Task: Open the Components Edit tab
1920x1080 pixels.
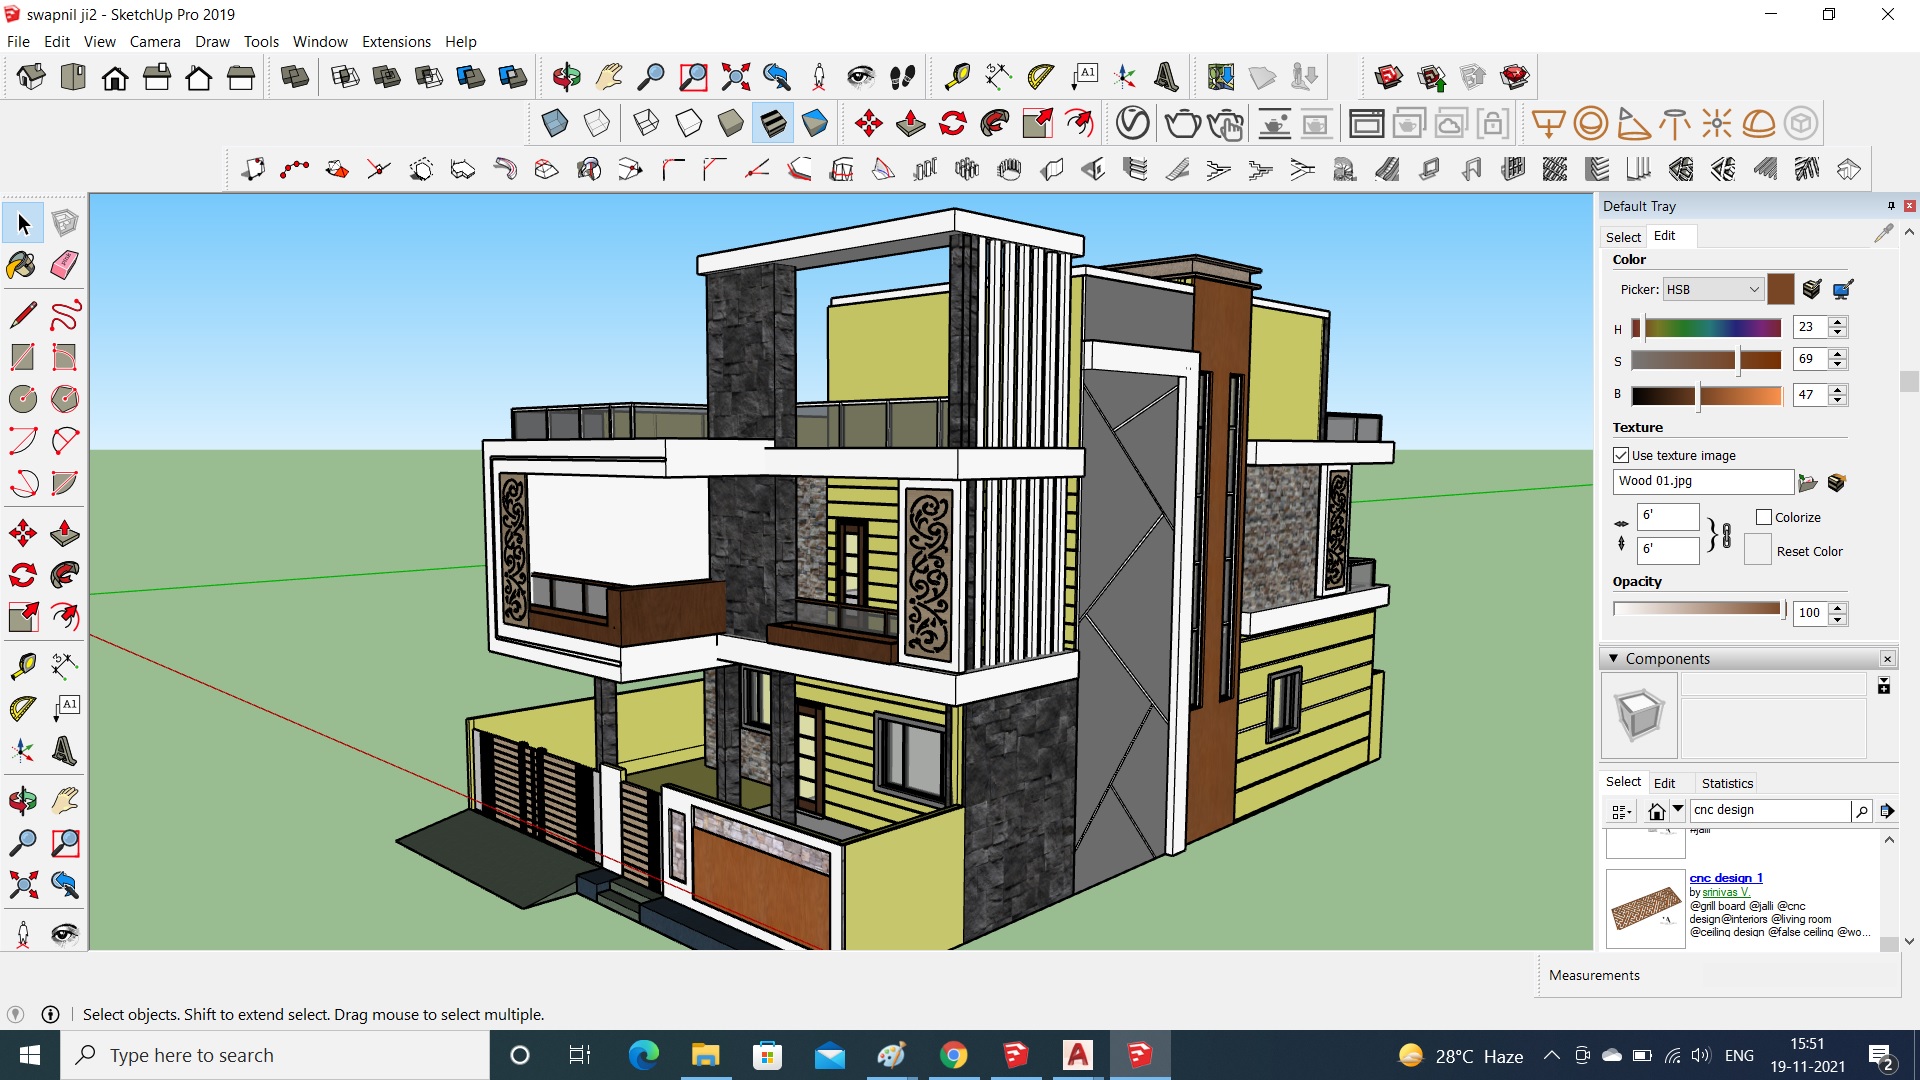Action: pyautogui.click(x=1664, y=783)
